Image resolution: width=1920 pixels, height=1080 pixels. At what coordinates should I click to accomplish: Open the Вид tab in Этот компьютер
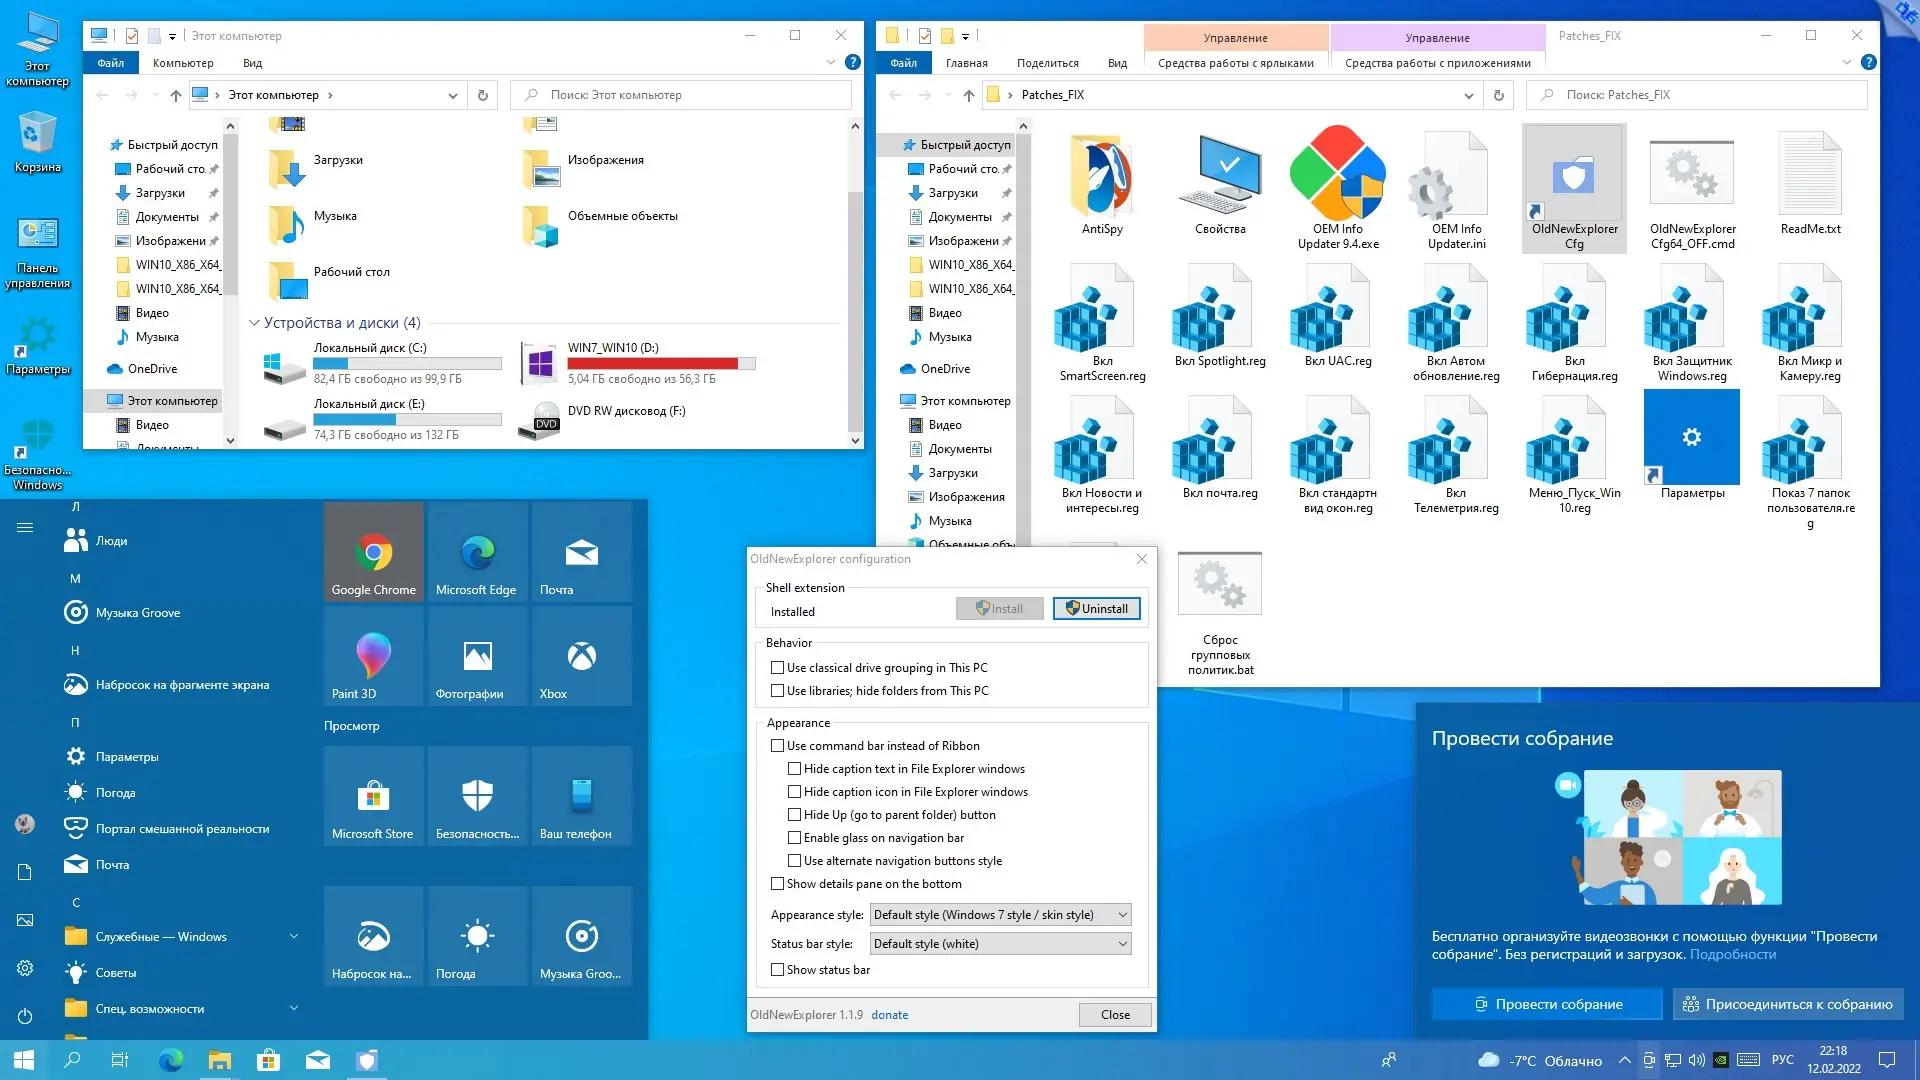click(x=252, y=63)
